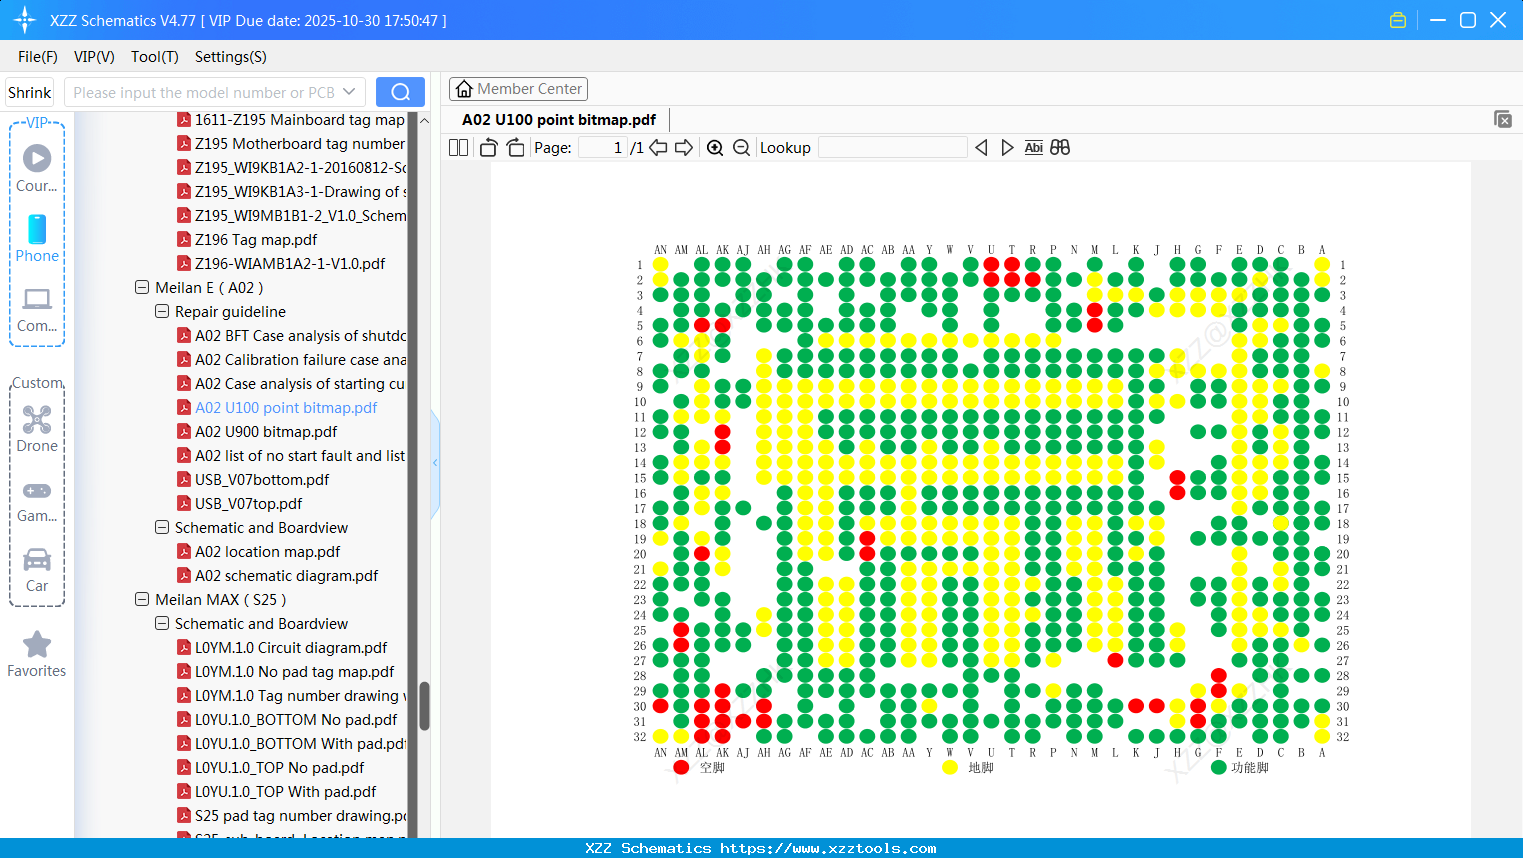Zoom in on the bitmap PDF
Viewport: 1523px width, 858px height.
(x=715, y=148)
